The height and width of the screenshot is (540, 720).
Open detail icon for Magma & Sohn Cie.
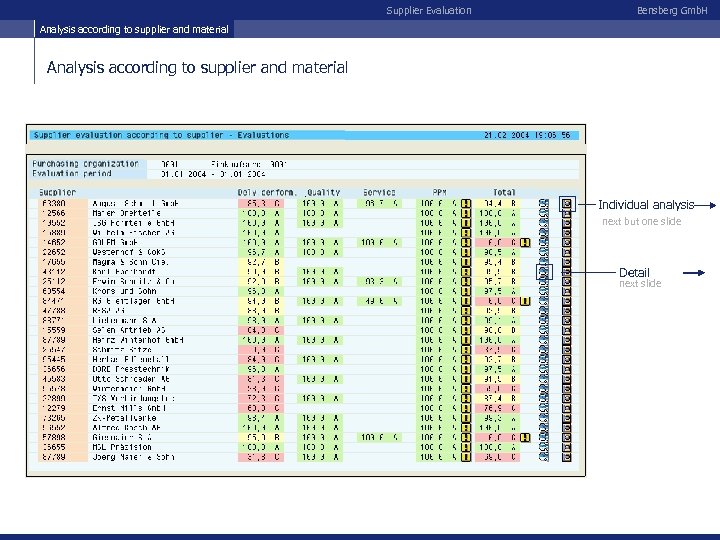pos(544,262)
